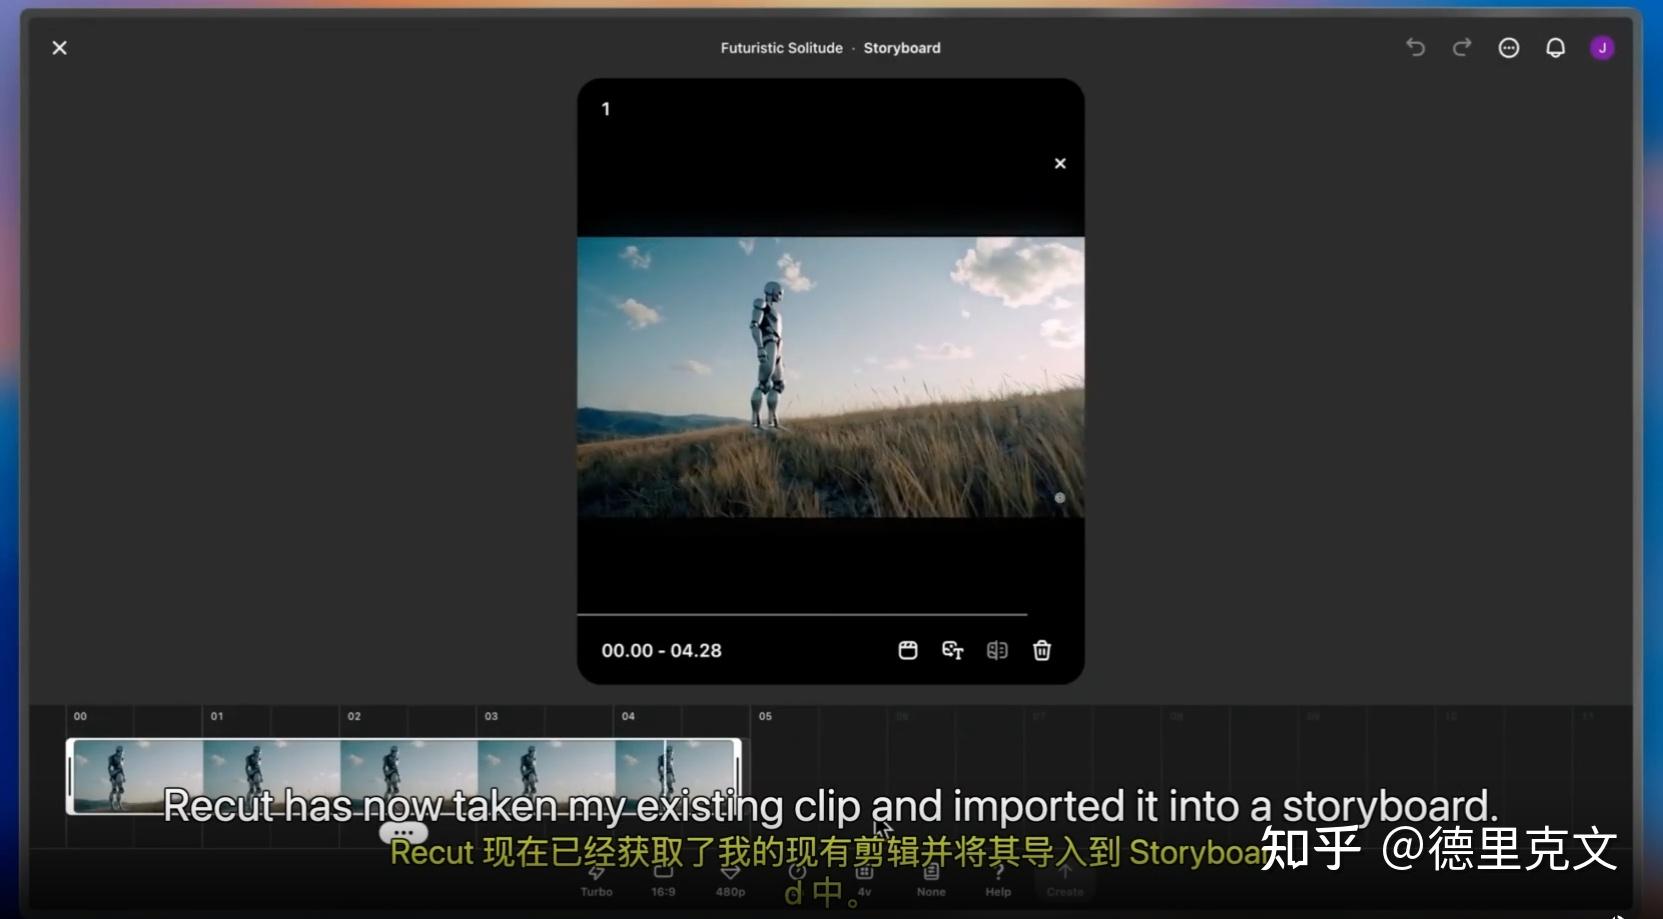Click the storyboard card number 1 label

pyautogui.click(x=606, y=109)
